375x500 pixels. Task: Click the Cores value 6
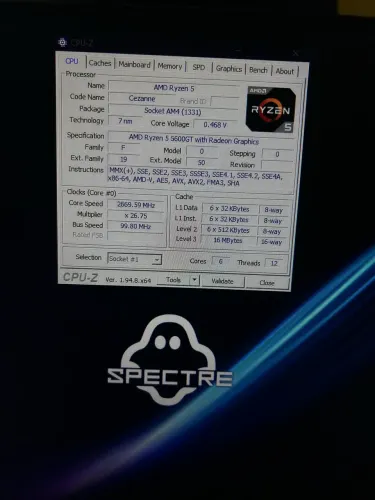(220, 261)
